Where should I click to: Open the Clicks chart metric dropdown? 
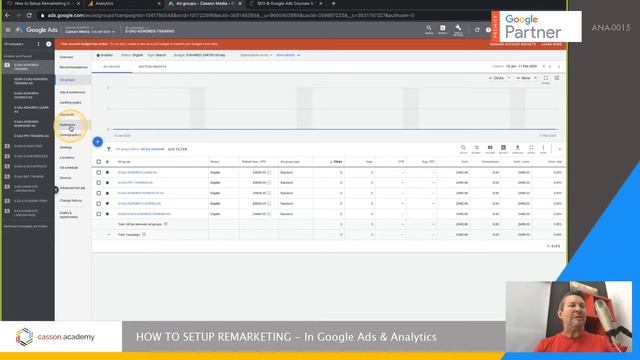500,78
